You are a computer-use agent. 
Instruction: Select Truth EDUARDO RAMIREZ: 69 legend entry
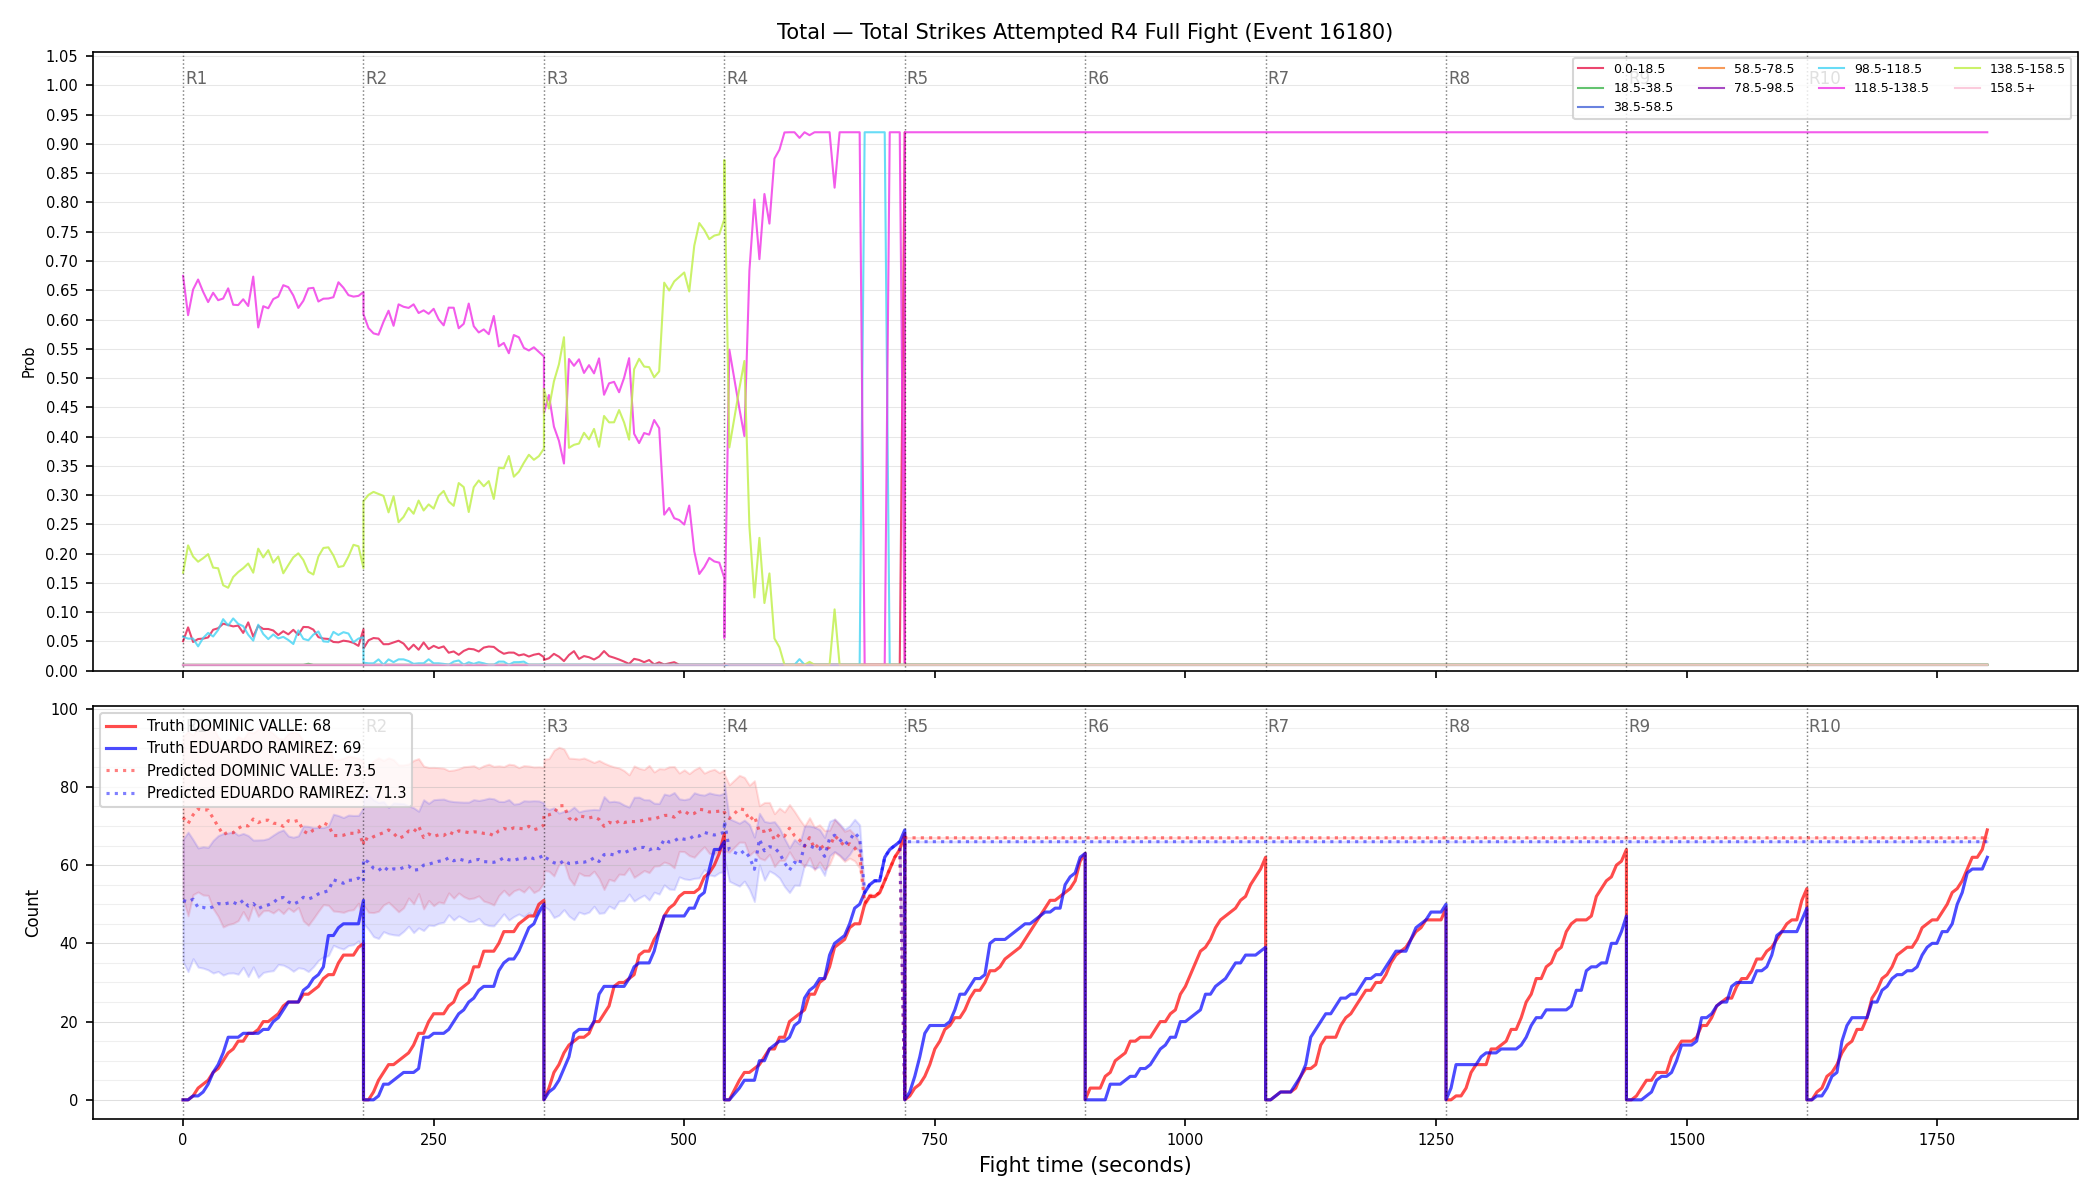coord(233,748)
